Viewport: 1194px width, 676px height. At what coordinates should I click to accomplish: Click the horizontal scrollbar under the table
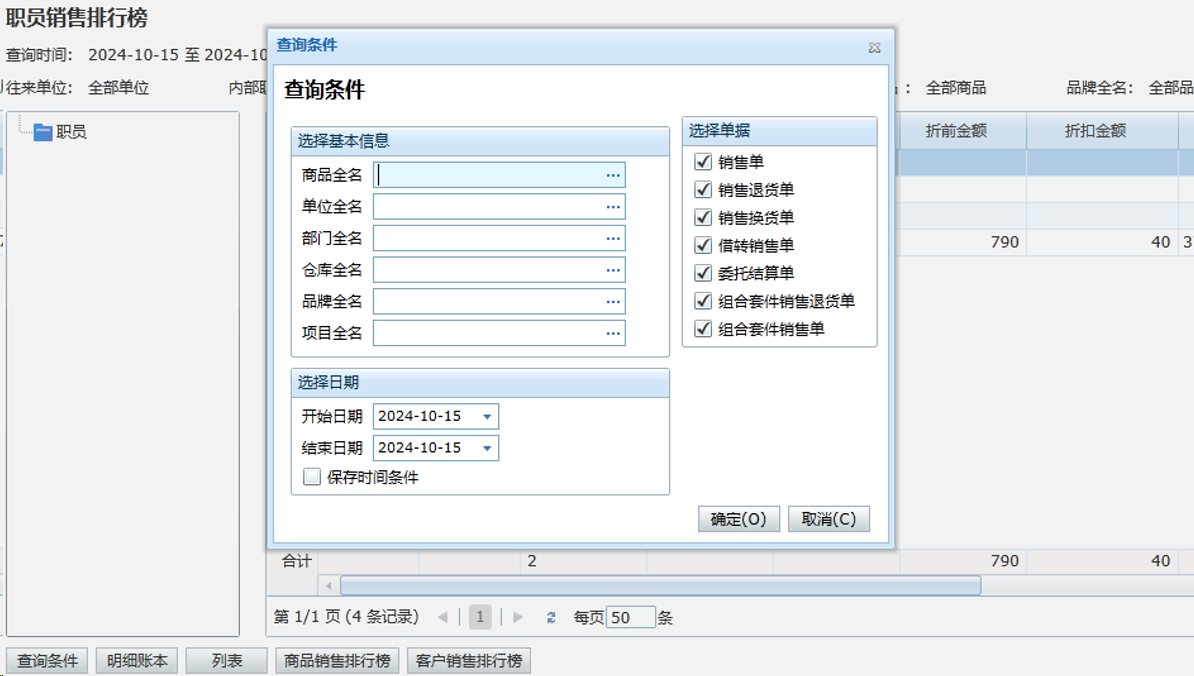click(660, 586)
